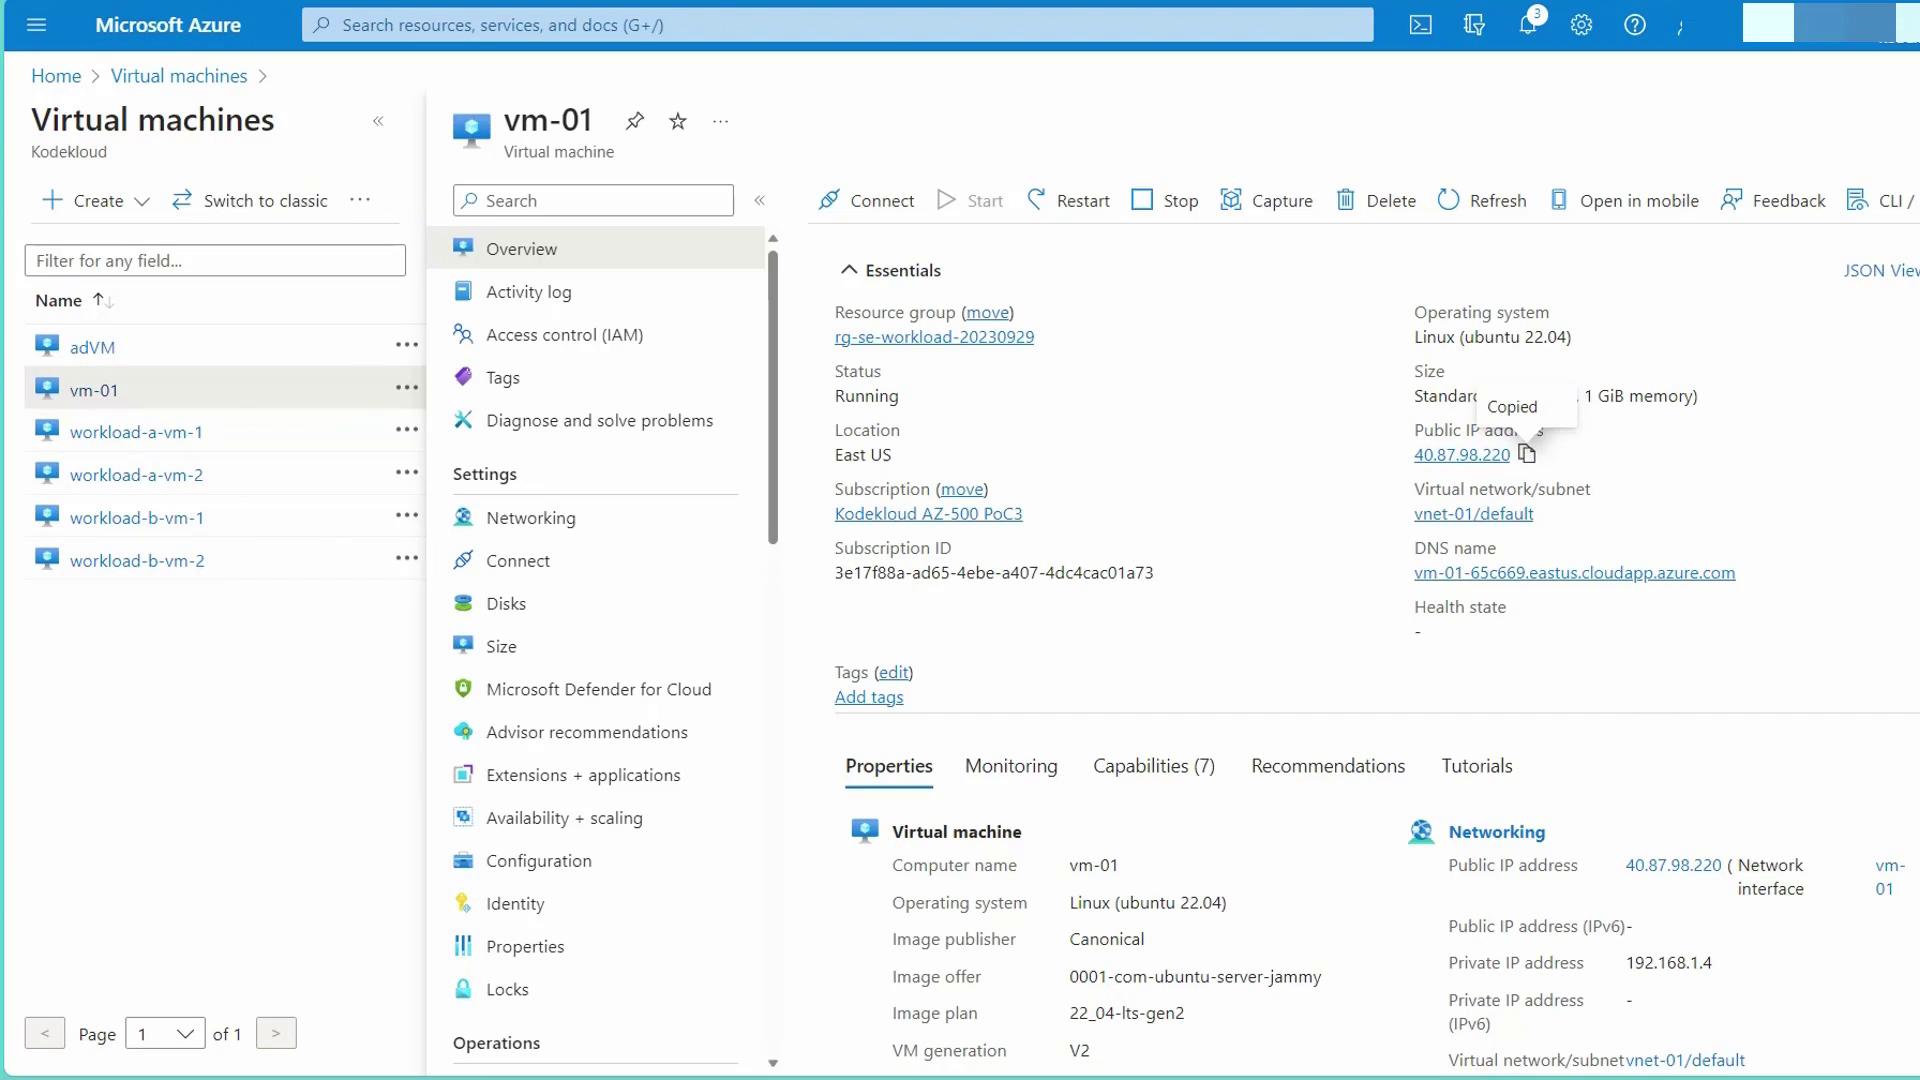
Task: Collapse the Virtual machines list pane
Action: 378,121
